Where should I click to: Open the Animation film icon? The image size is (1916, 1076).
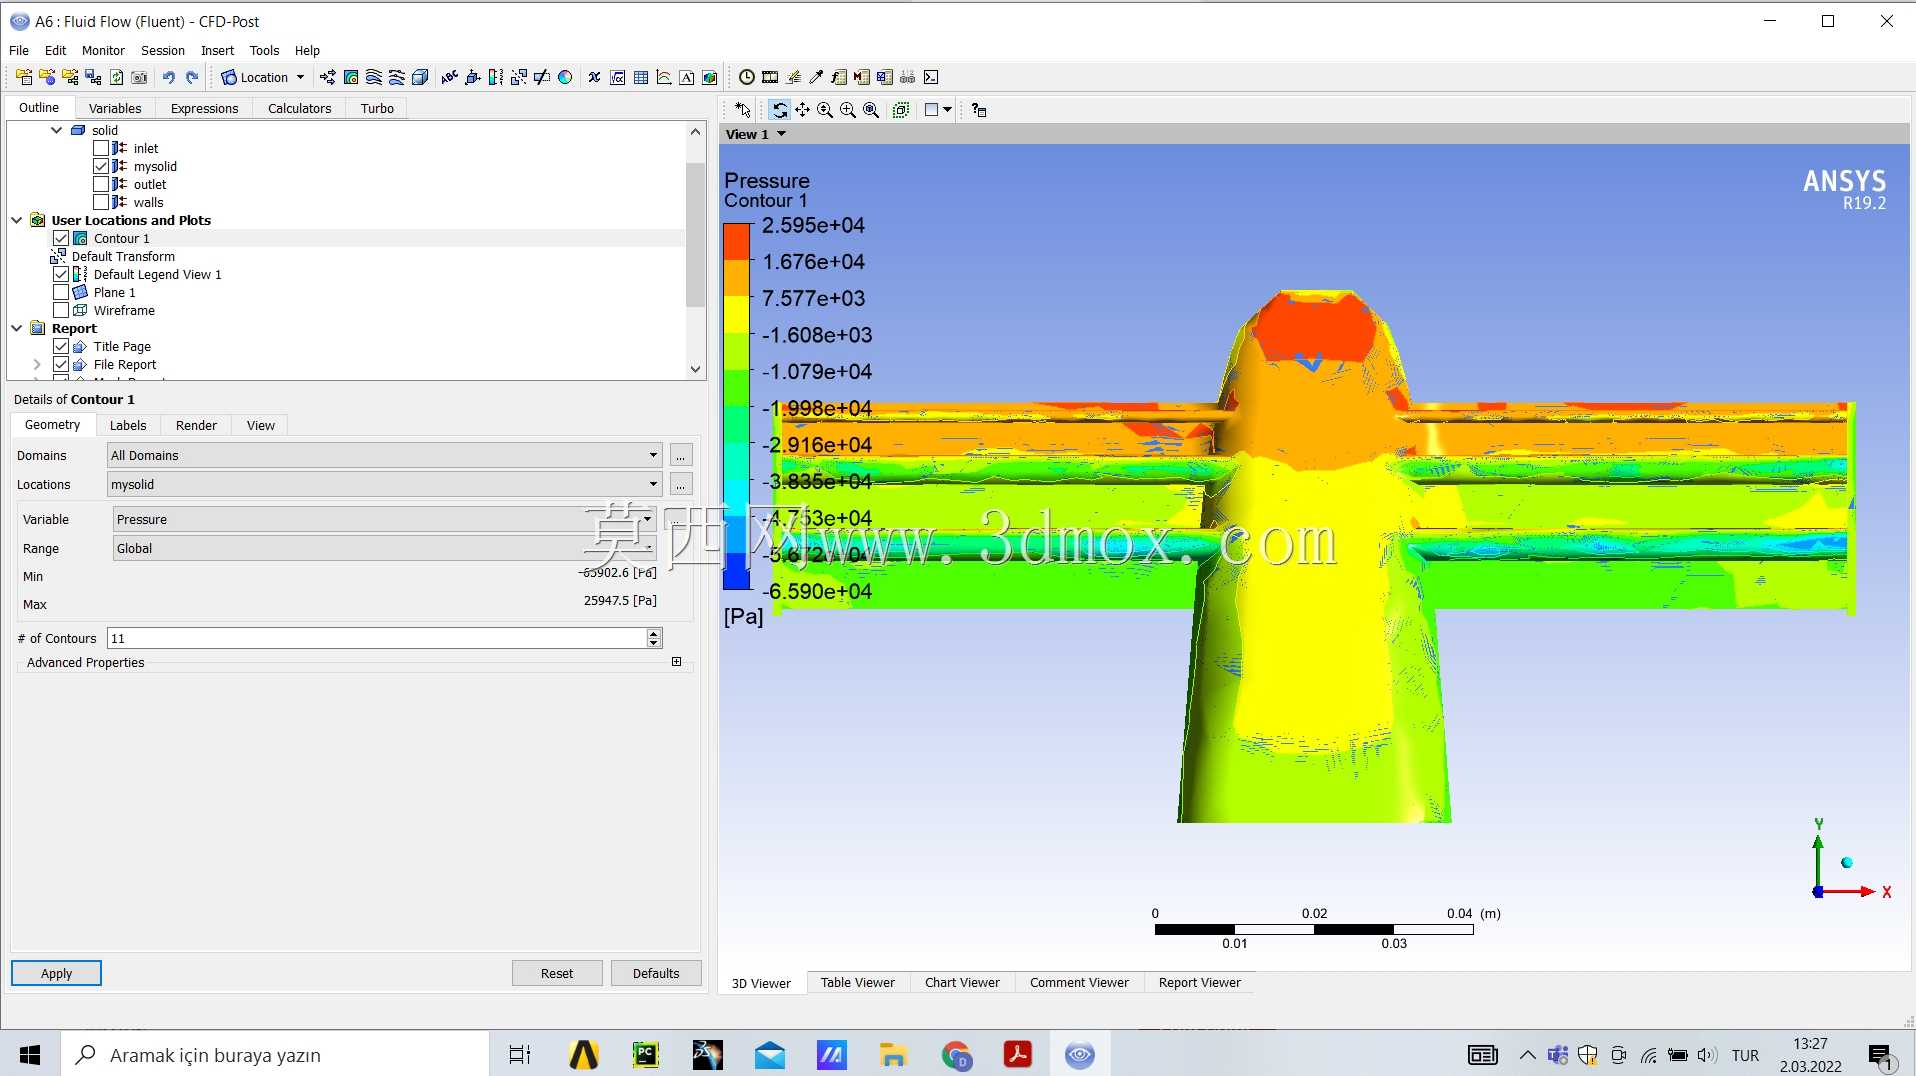pyautogui.click(x=770, y=77)
